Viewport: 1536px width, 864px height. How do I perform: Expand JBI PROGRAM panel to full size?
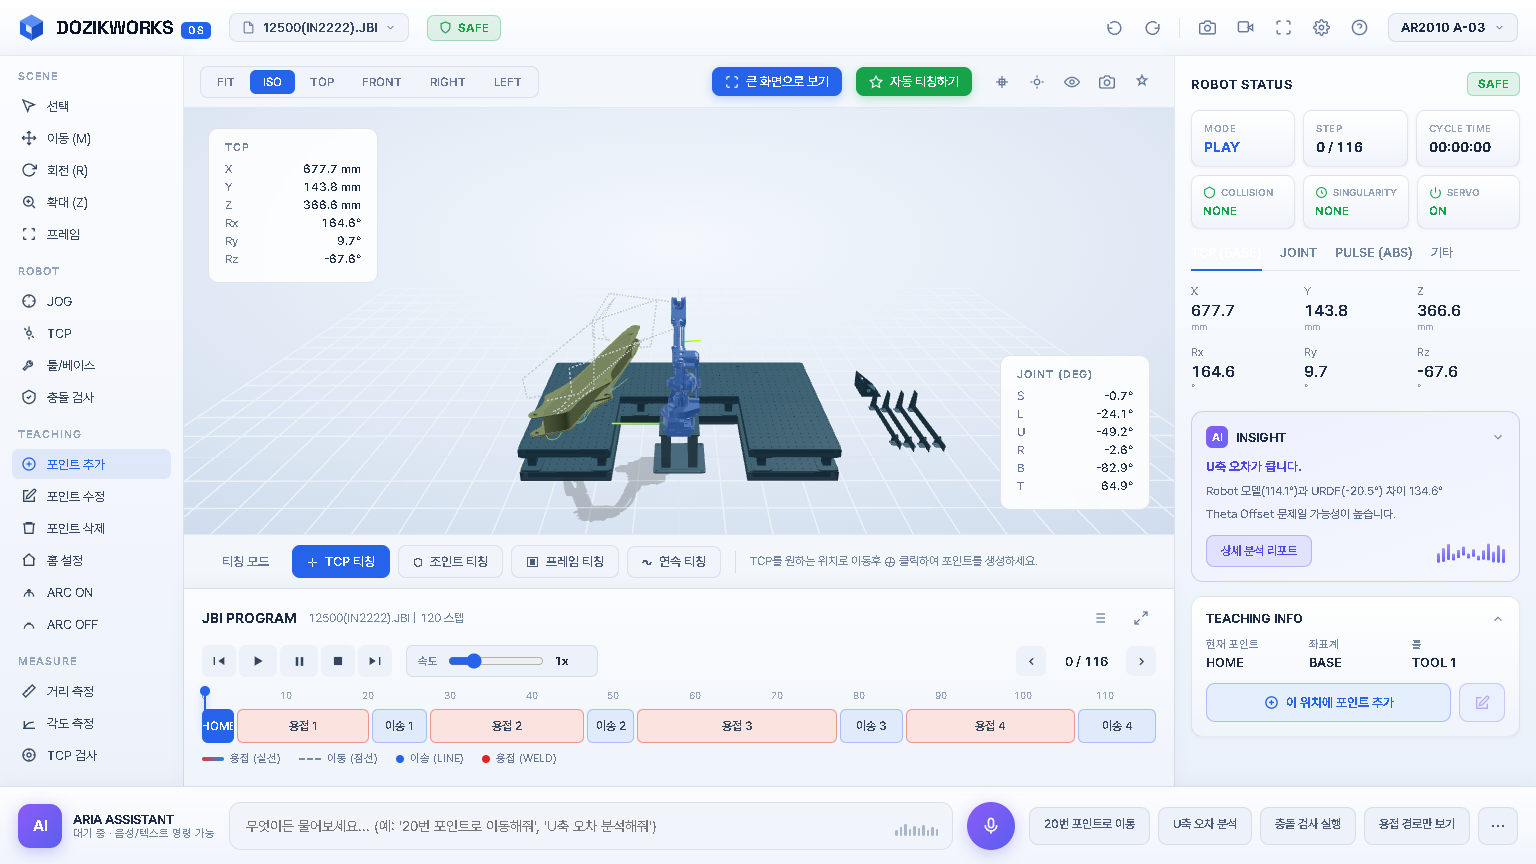coord(1141,618)
